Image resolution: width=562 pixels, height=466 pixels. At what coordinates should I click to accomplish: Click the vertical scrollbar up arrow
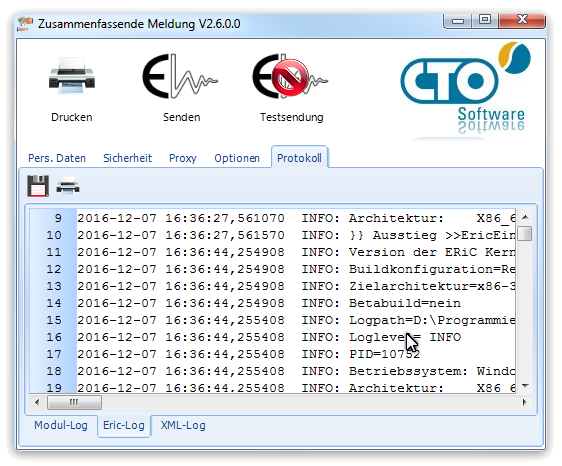[x=525, y=217]
